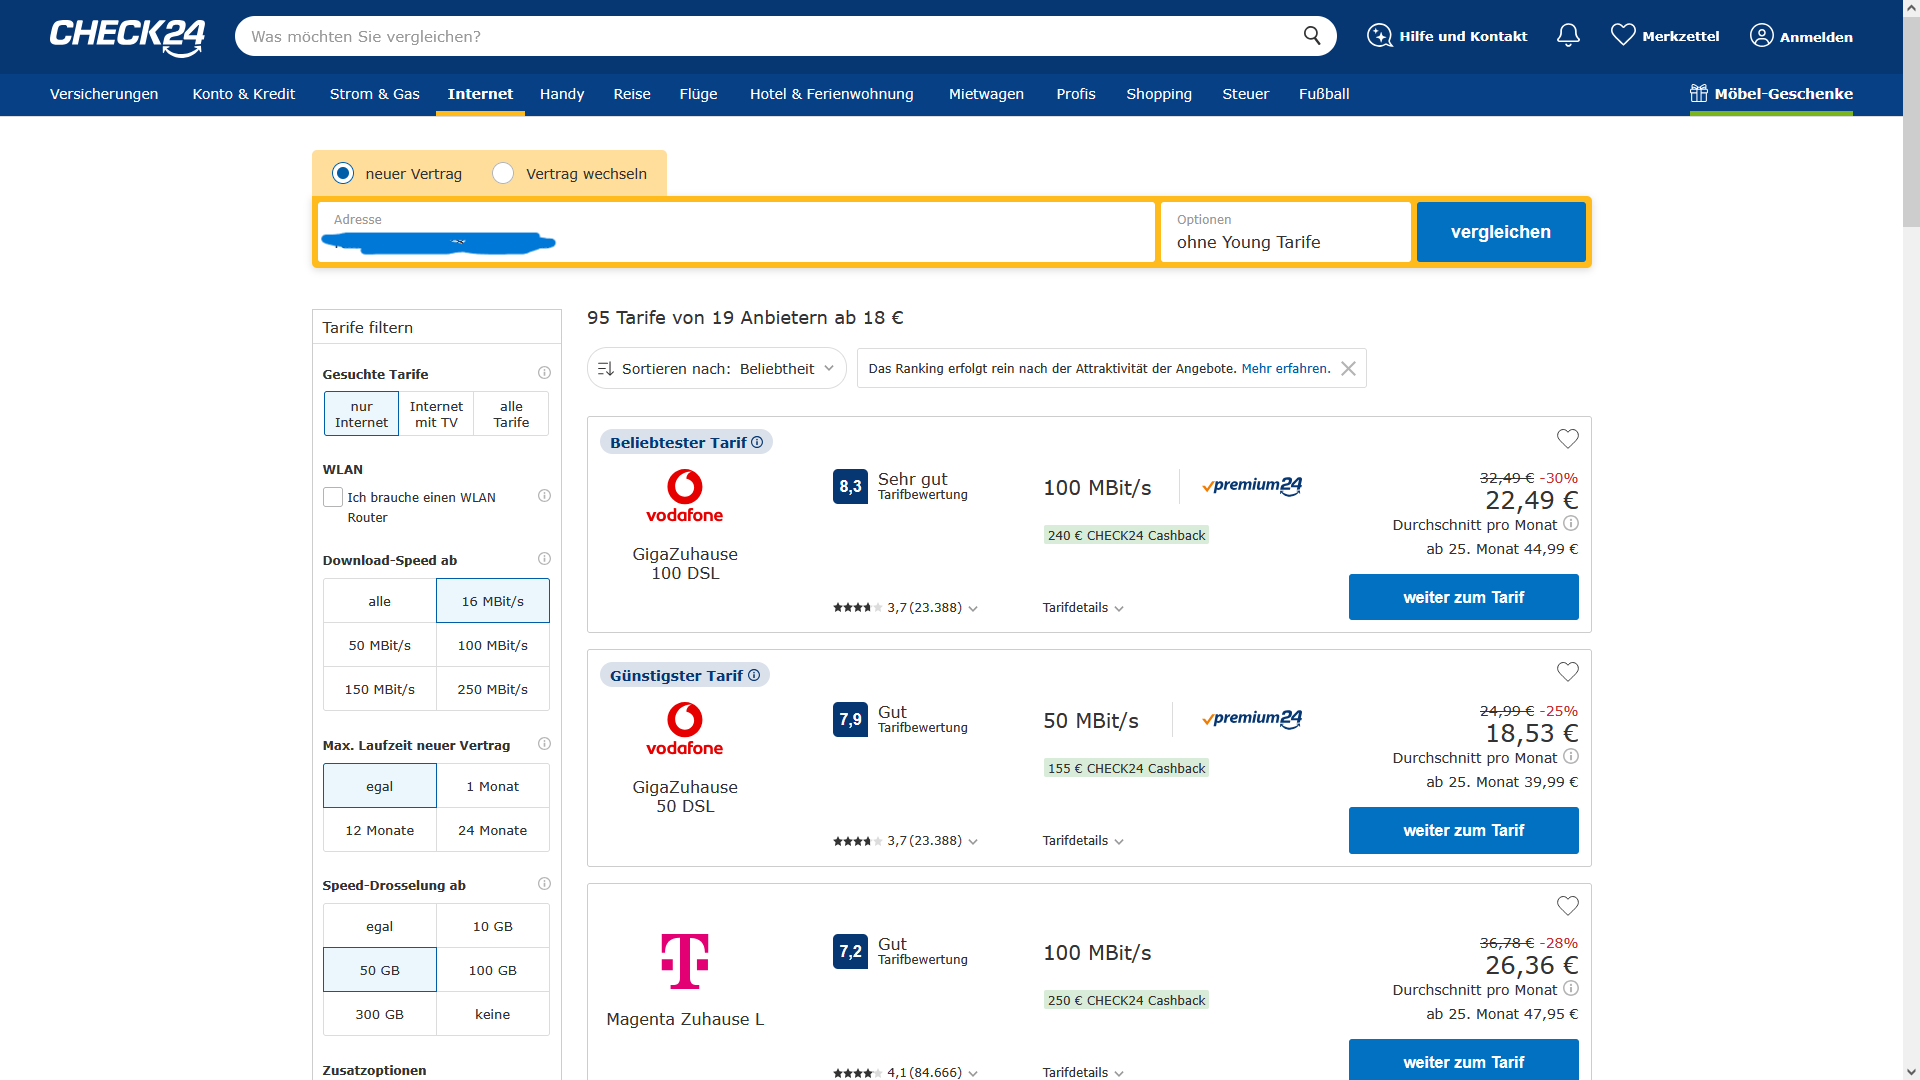Show info for Max. Laufzeit filter

544,744
